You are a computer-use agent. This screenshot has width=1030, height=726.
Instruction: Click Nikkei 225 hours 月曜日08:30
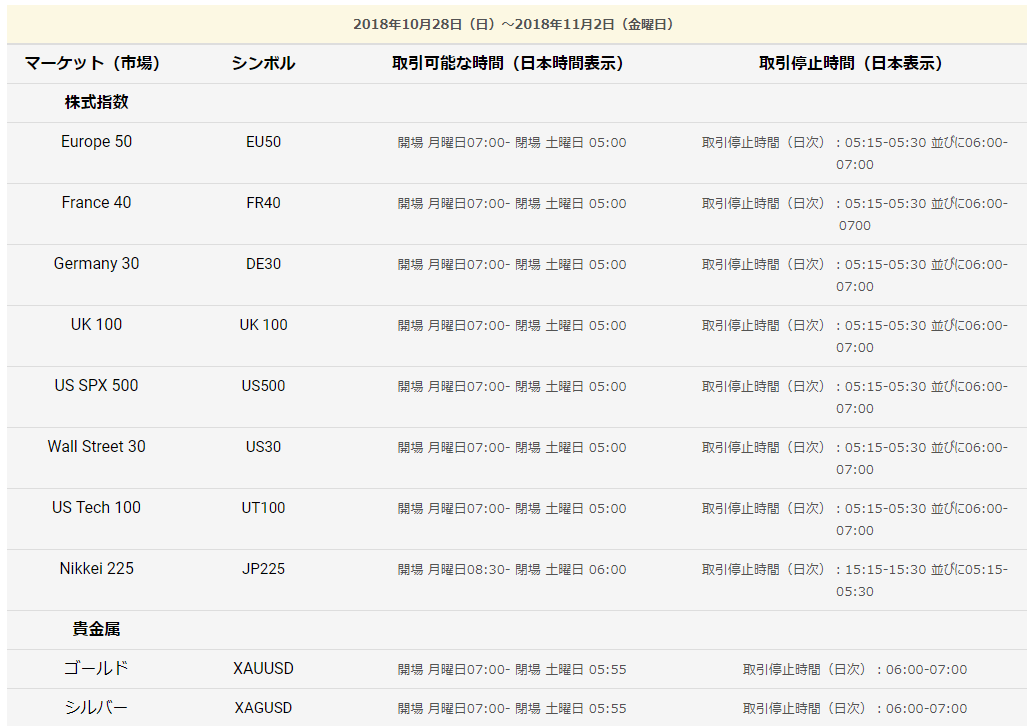pyautogui.click(x=512, y=570)
